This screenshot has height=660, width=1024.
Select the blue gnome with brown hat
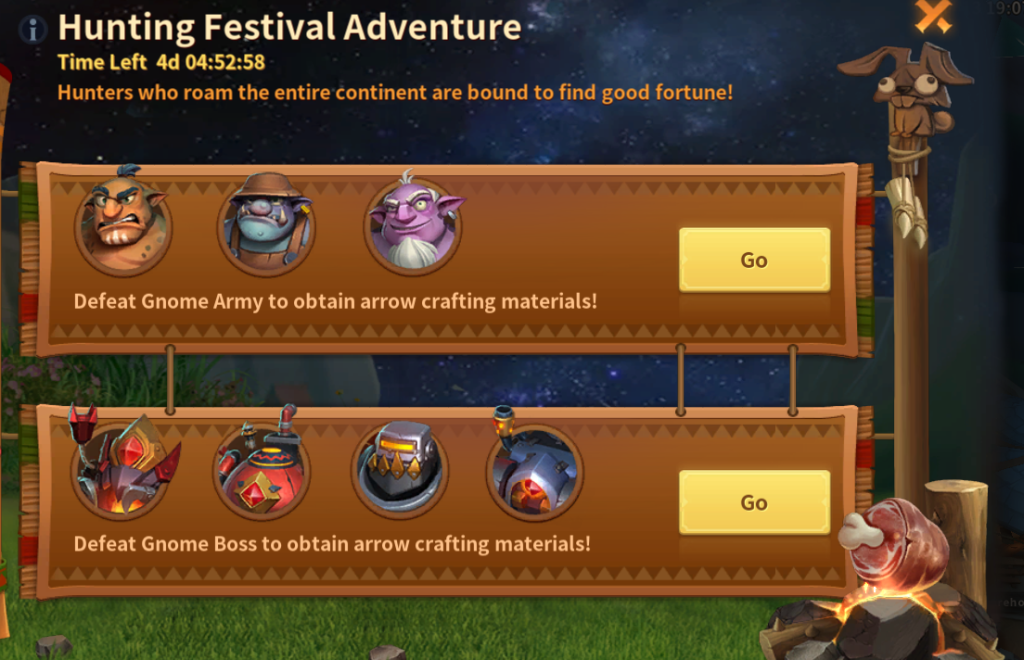coord(266,223)
